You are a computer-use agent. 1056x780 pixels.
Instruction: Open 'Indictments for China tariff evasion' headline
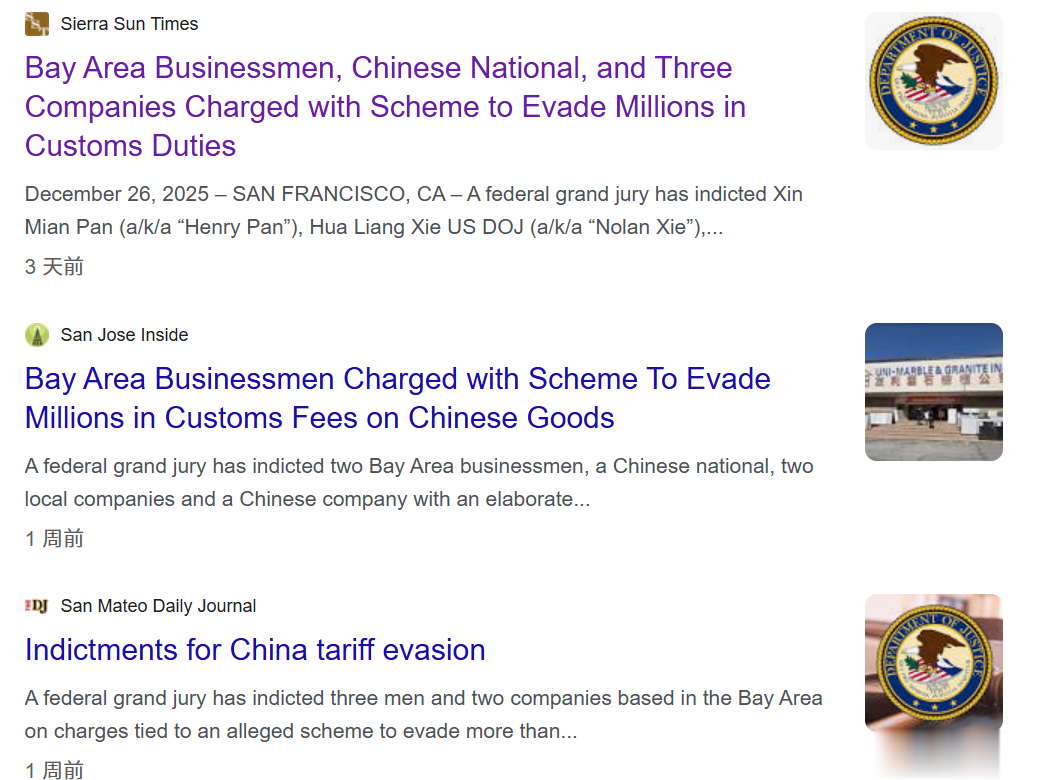(255, 650)
